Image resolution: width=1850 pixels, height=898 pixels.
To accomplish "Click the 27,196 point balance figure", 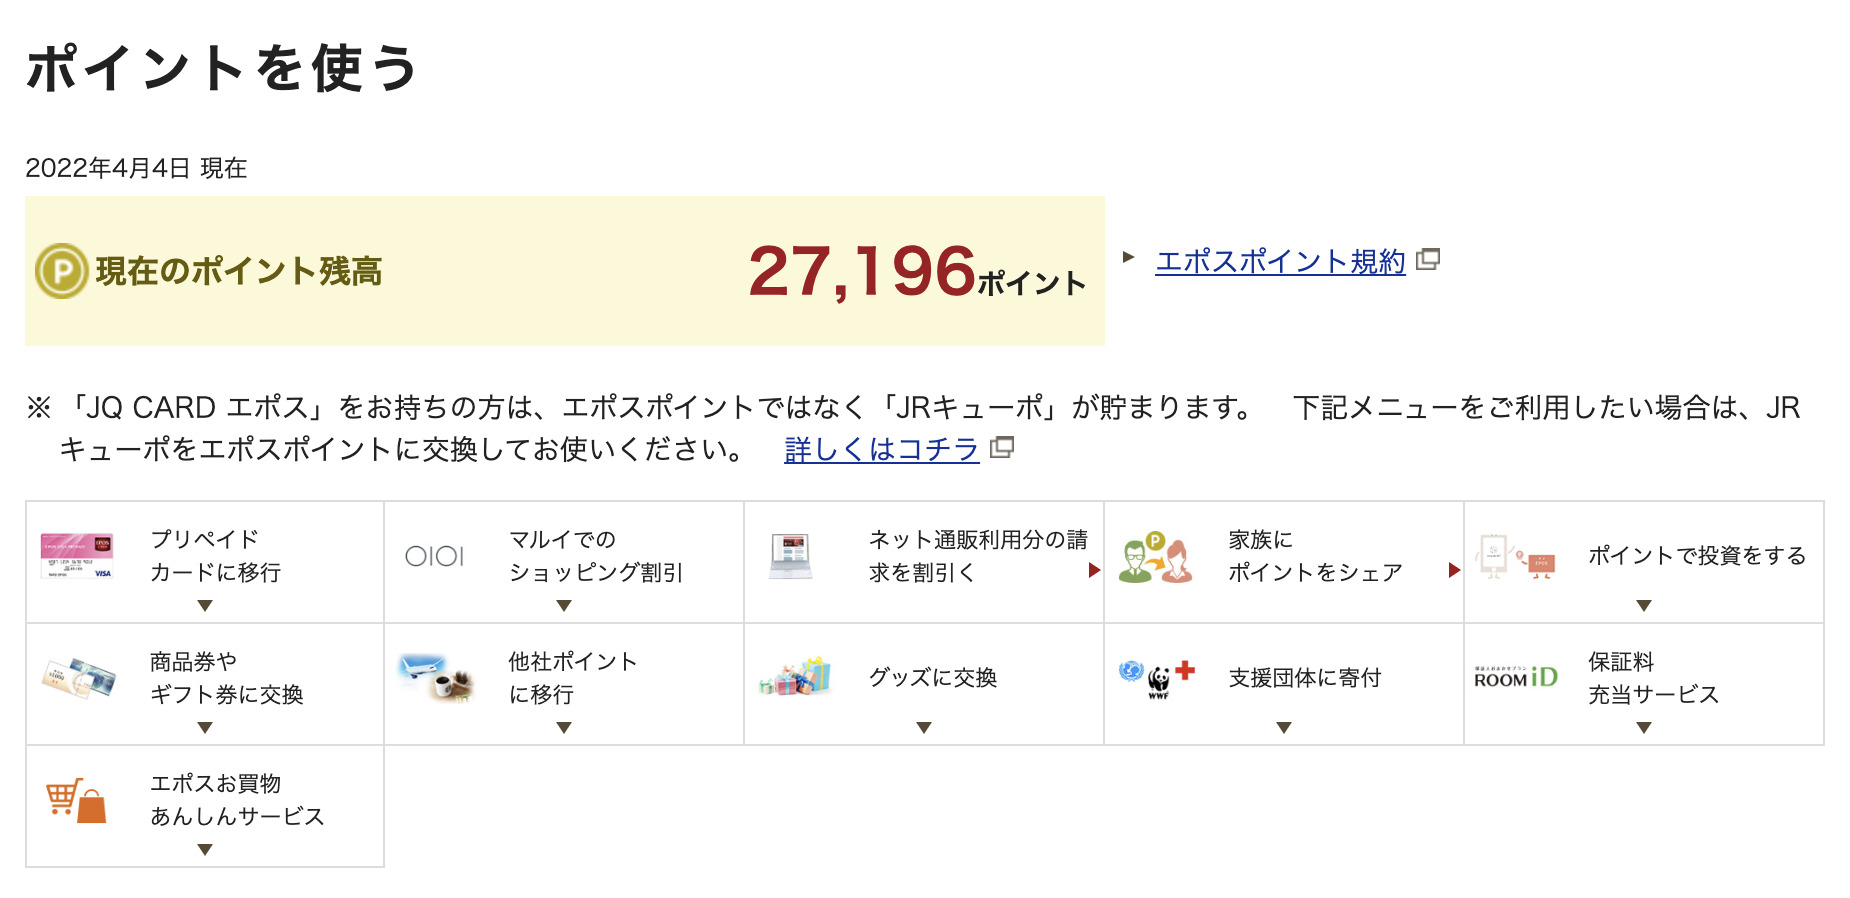I will 861,271.
